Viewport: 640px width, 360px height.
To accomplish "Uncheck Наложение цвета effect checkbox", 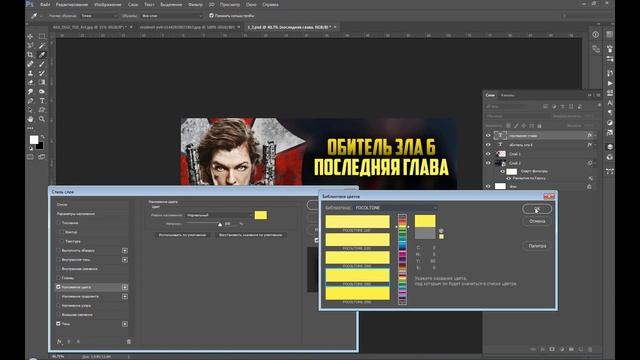I will [x=58, y=287].
